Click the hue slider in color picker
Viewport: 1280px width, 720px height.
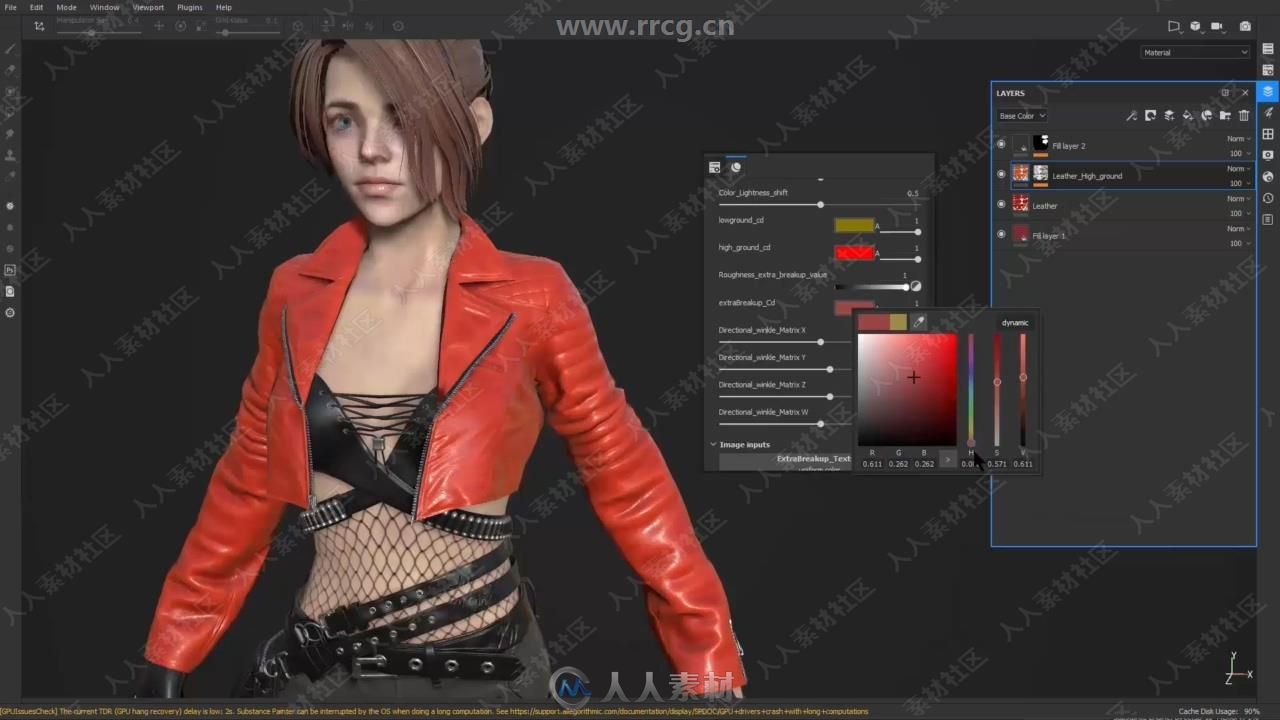(x=971, y=390)
